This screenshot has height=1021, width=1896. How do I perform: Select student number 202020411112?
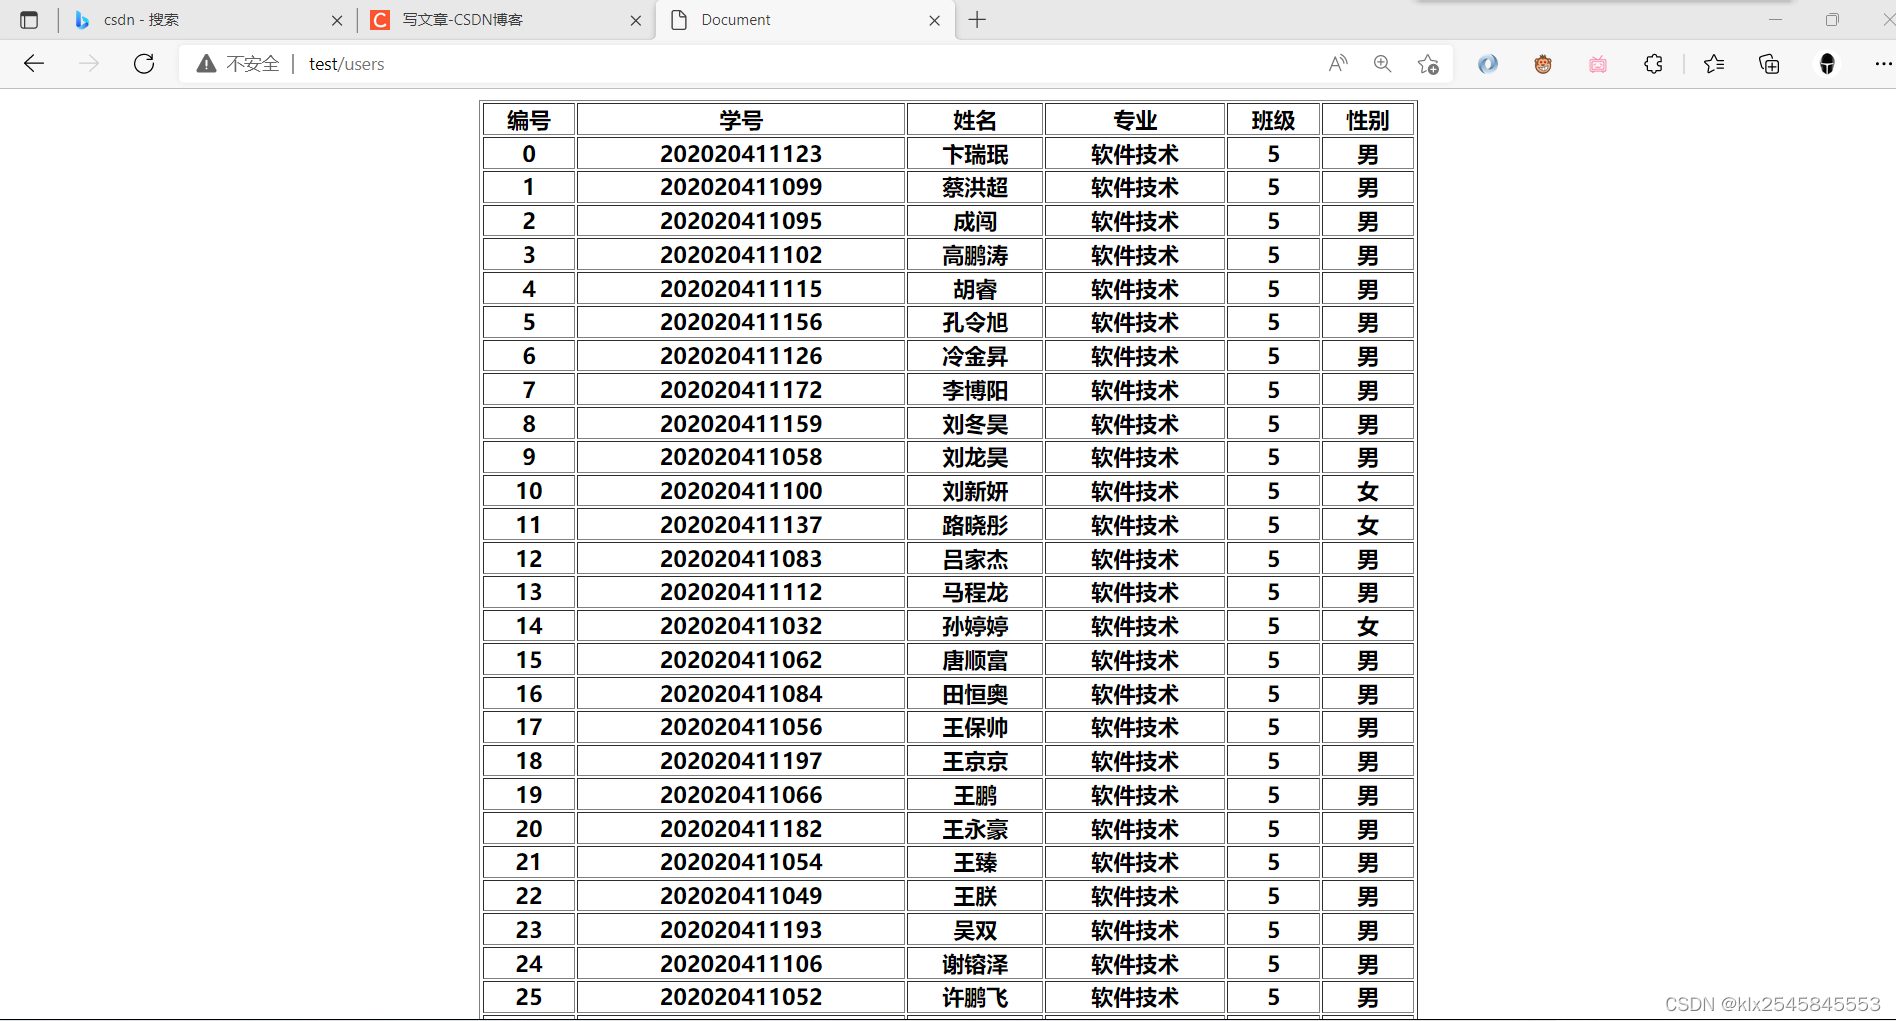741,592
